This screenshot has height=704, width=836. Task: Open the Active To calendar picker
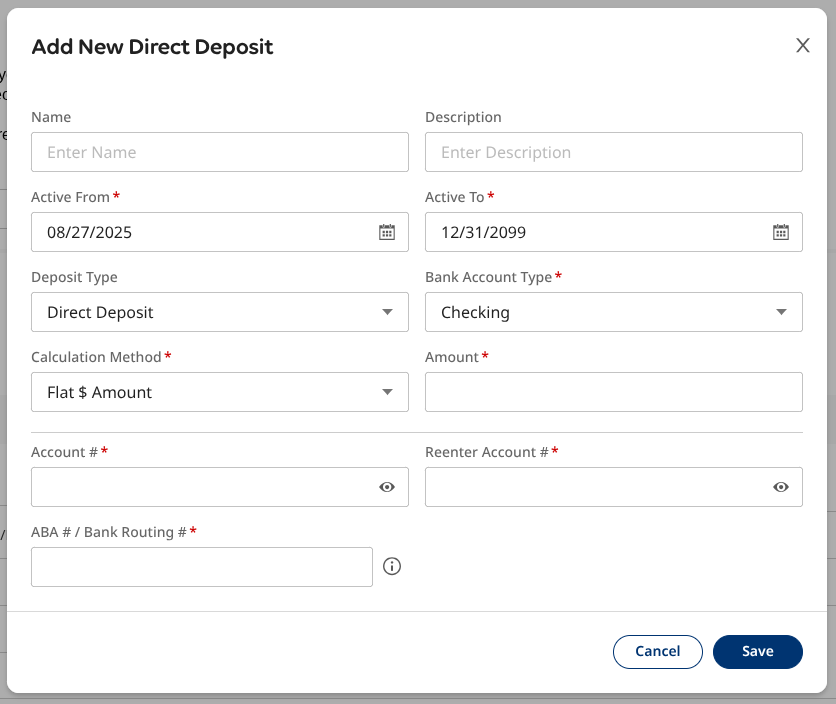tap(781, 232)
